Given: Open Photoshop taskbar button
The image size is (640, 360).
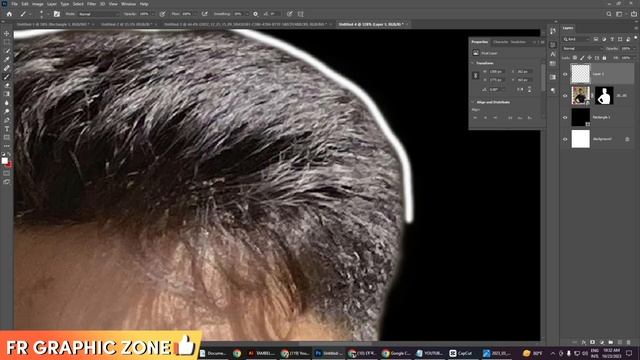Looking at the screenshot, I should [329, 353].
